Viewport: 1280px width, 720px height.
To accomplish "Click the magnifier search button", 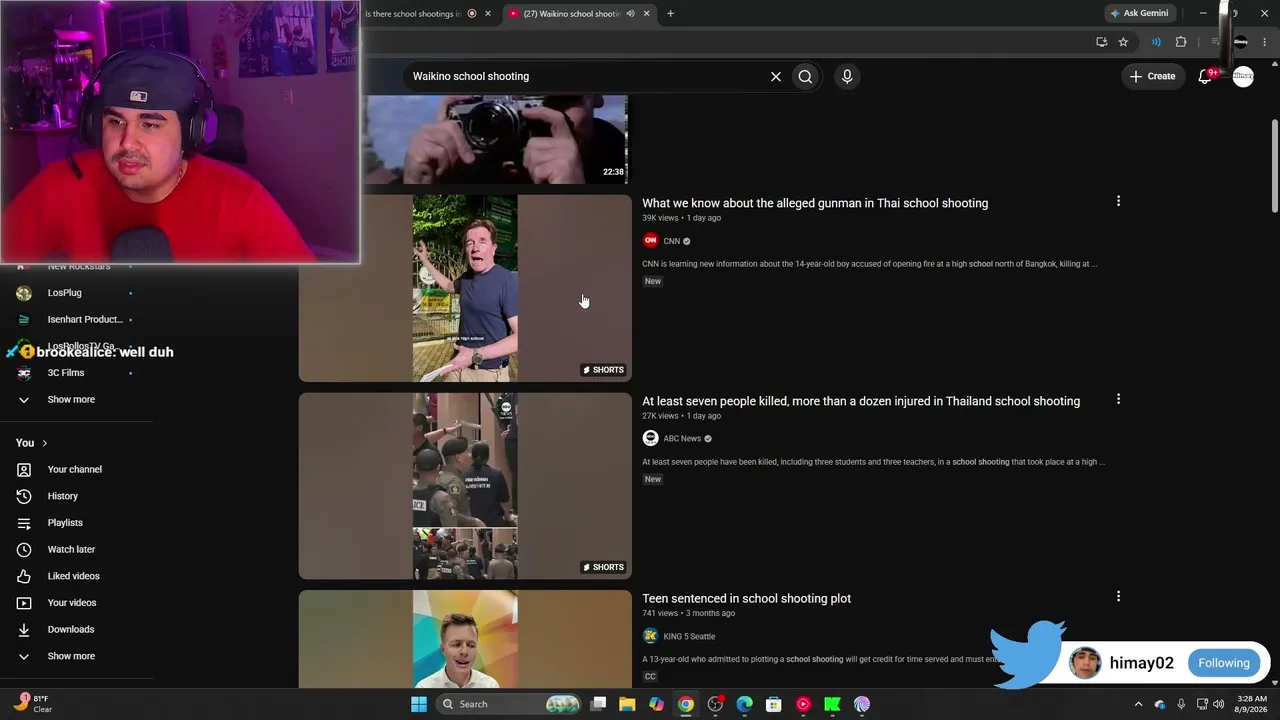I will point(805,76).
